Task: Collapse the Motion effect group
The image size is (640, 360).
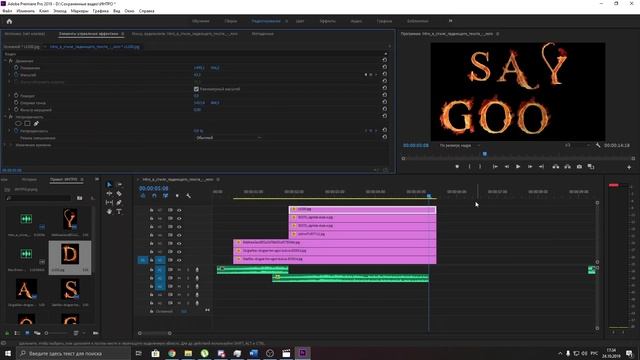Action: pyautogui.click(x=5, y=60)
